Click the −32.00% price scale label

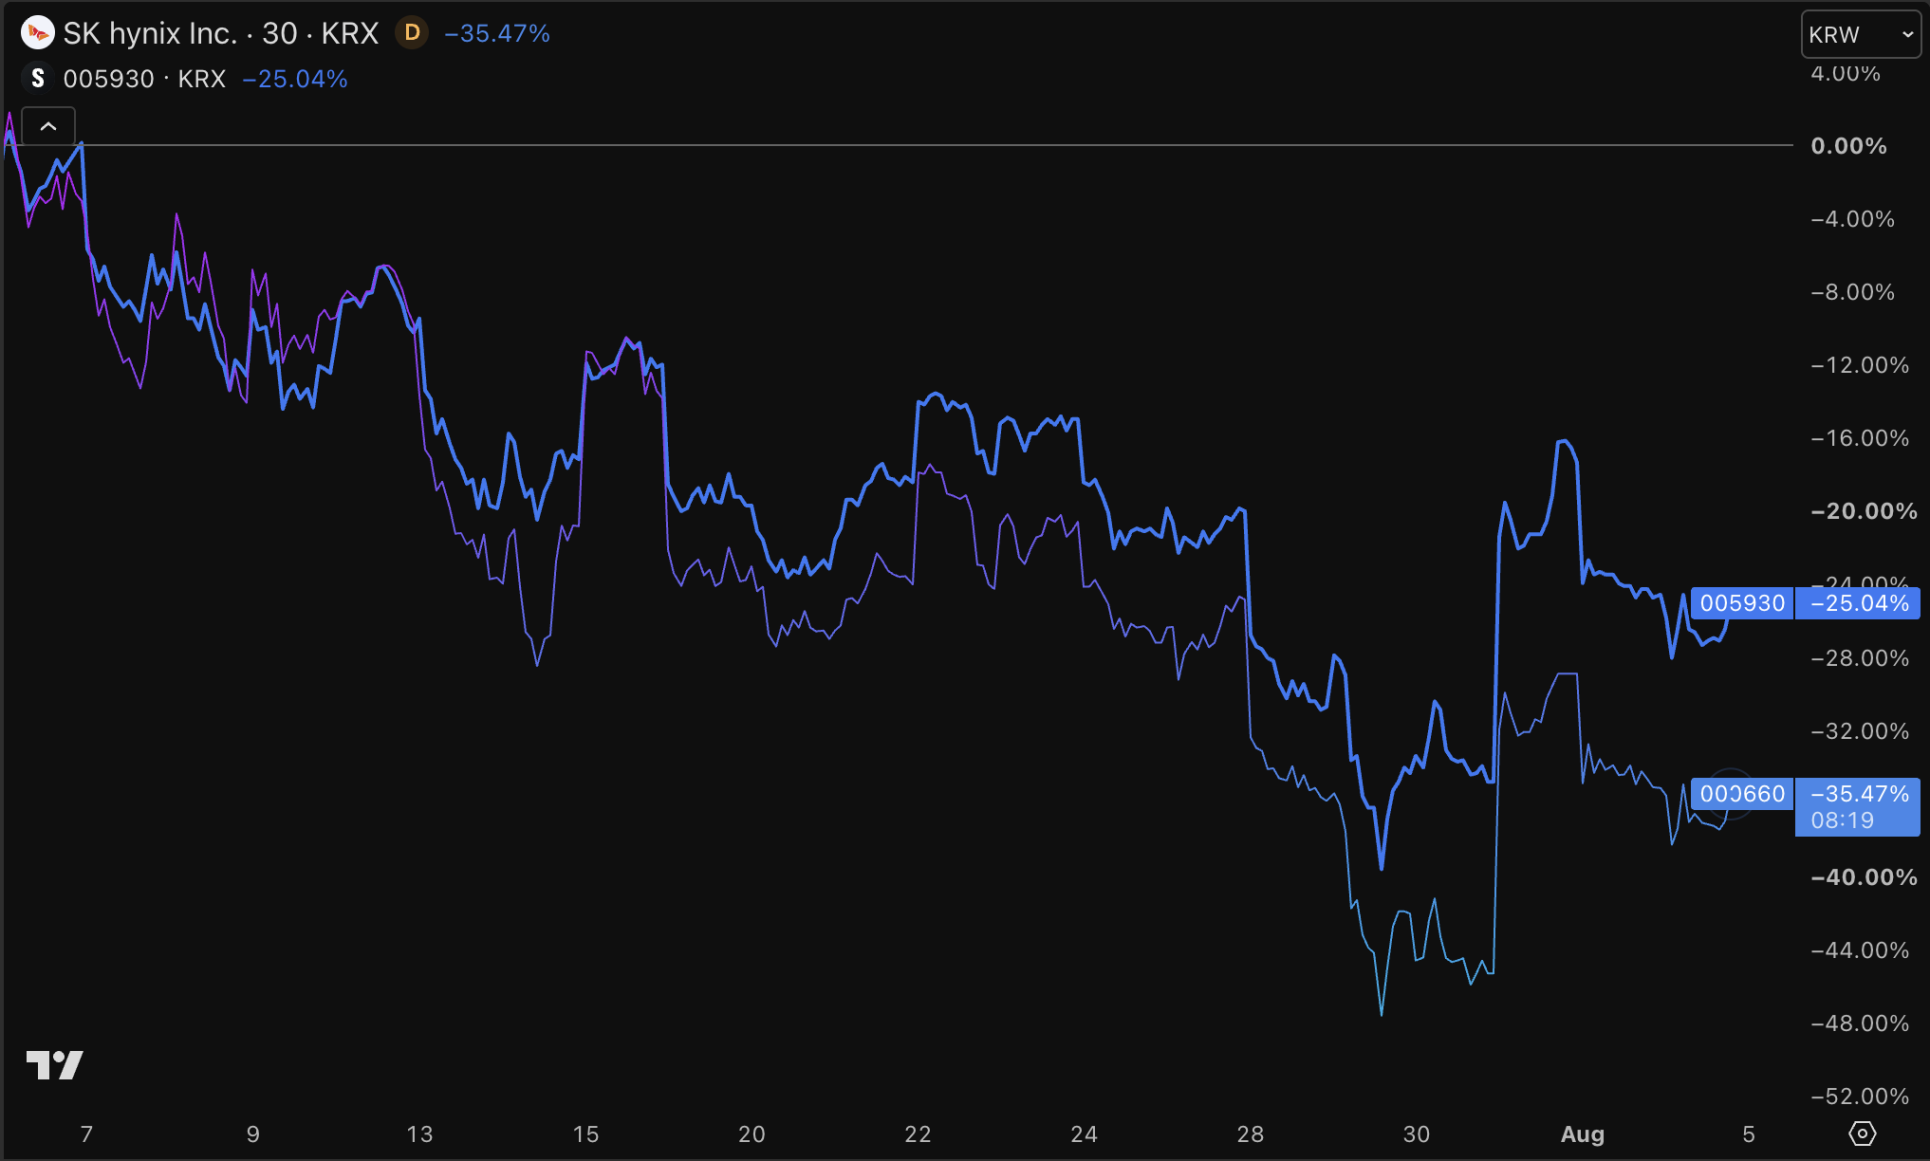point(1860,731)
